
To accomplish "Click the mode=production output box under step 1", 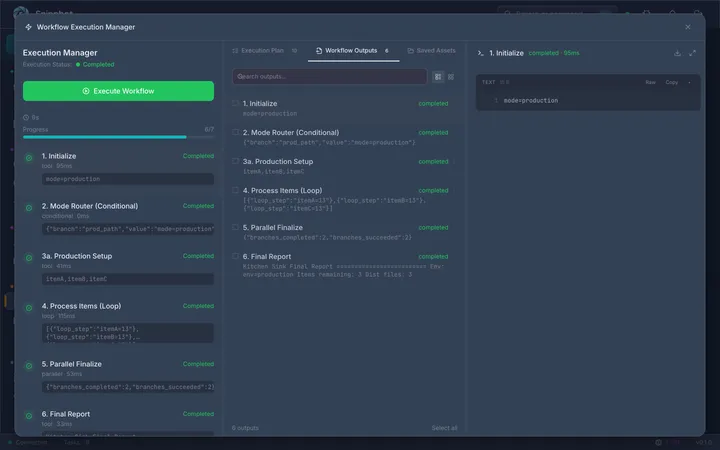I will [x=128, y=179].
